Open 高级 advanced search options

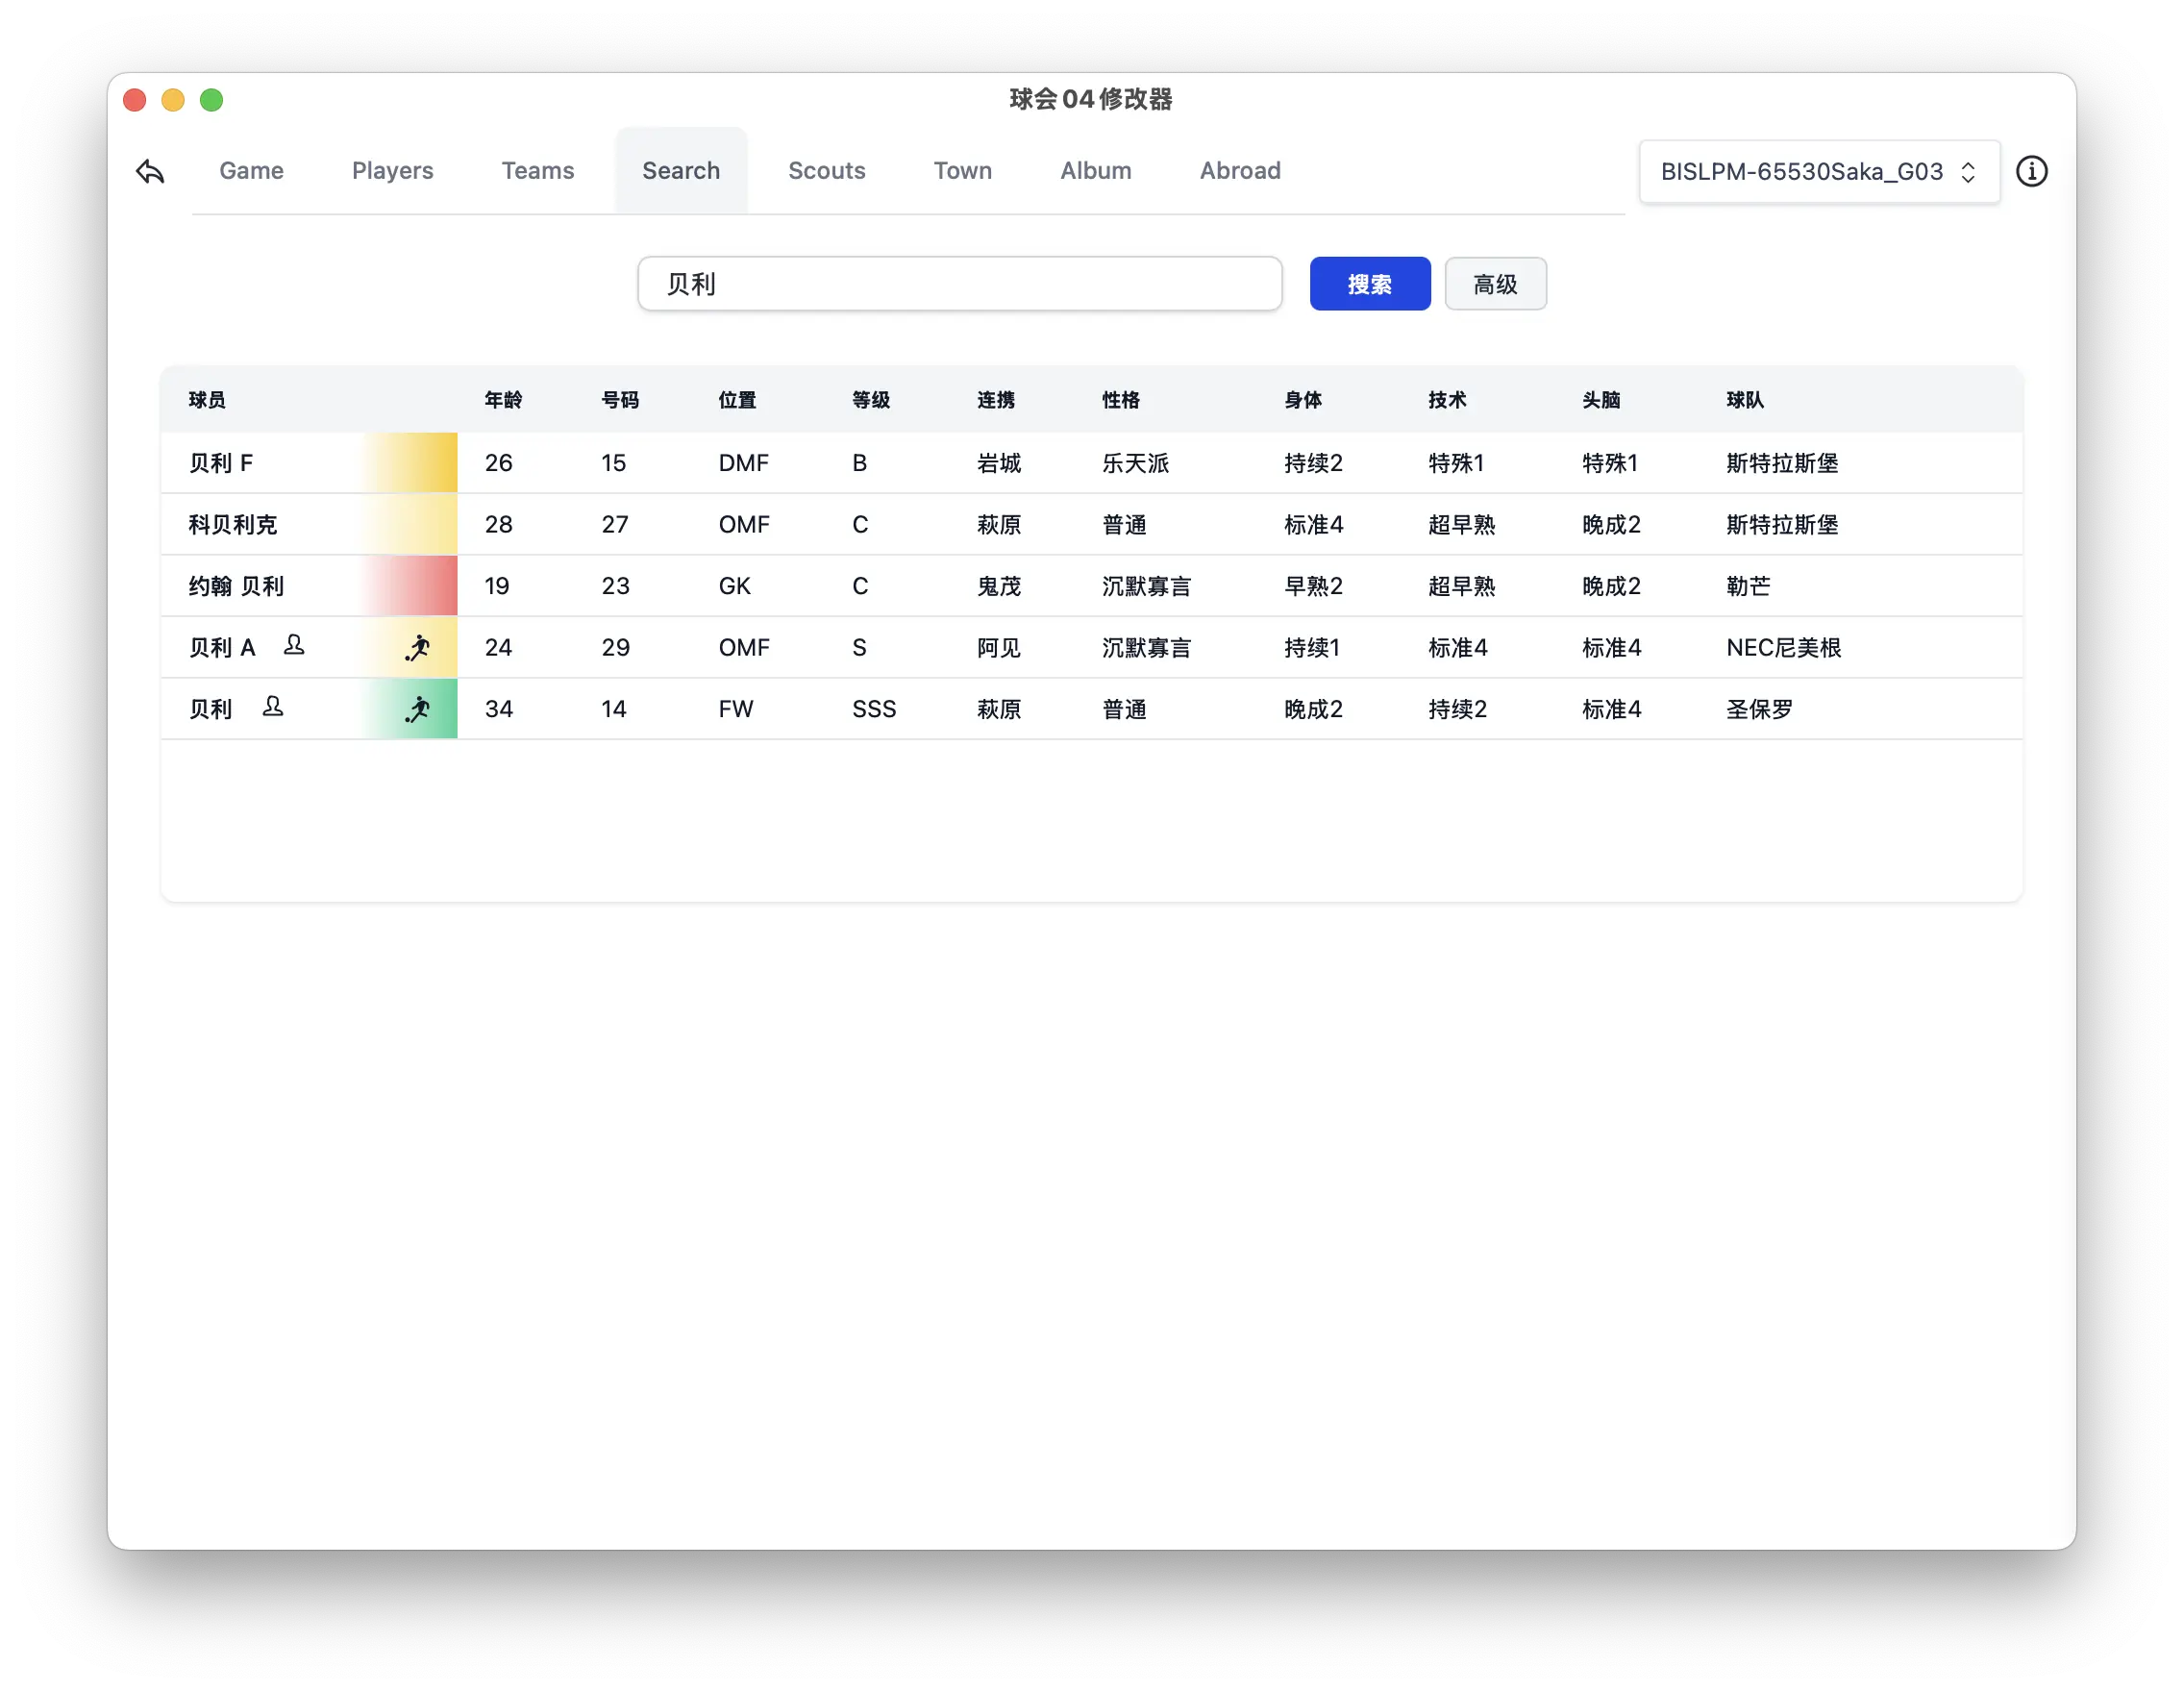pyautogui.click(x=1495, y=283)
